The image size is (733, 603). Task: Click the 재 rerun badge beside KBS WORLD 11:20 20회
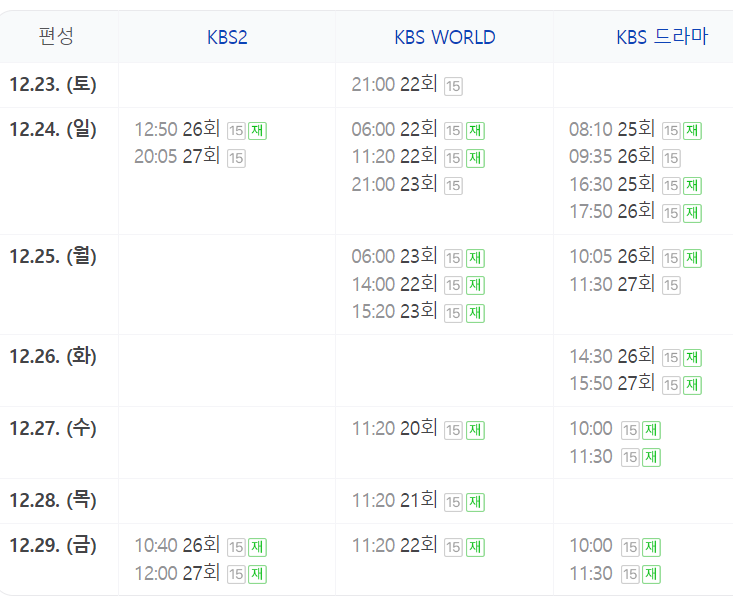475,431
